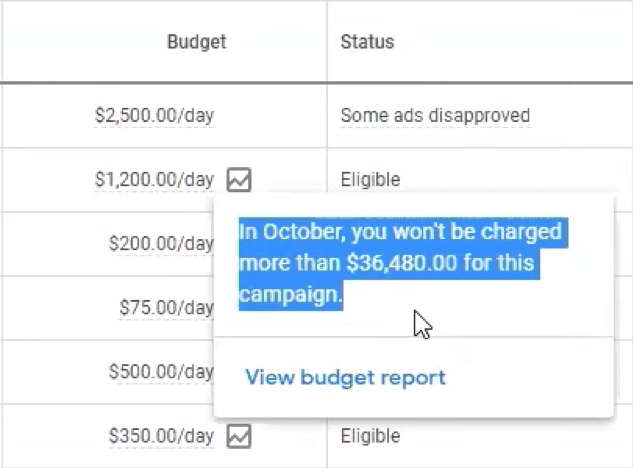Screen dimensions: 633x468
Task: Click the Eligible status in the $350.00/day row
Action: pyautogui.click(x=370, y=436)
